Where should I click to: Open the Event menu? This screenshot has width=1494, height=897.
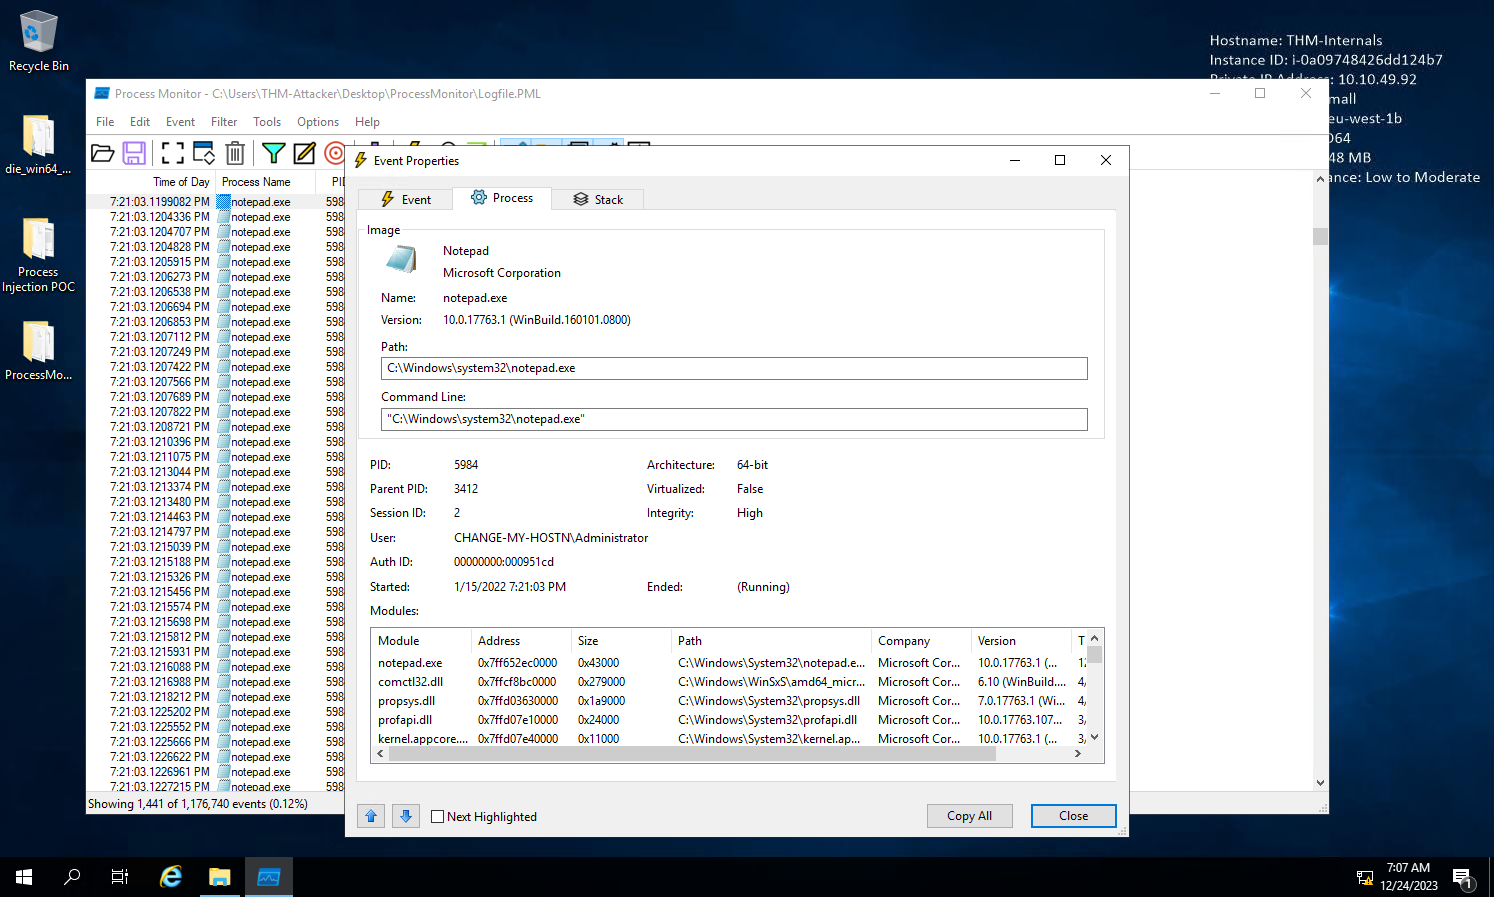(x=180, y=122)
